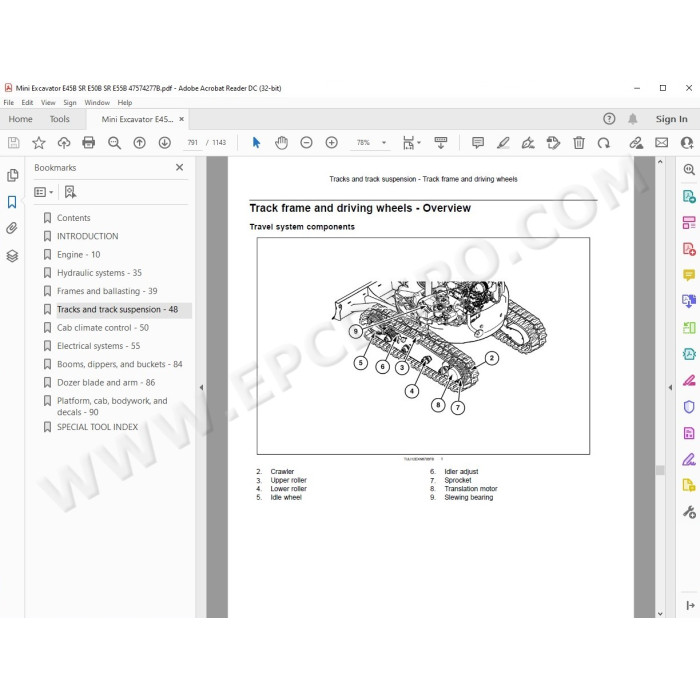Open the Attachments paperclip panel

coord(12,229)
